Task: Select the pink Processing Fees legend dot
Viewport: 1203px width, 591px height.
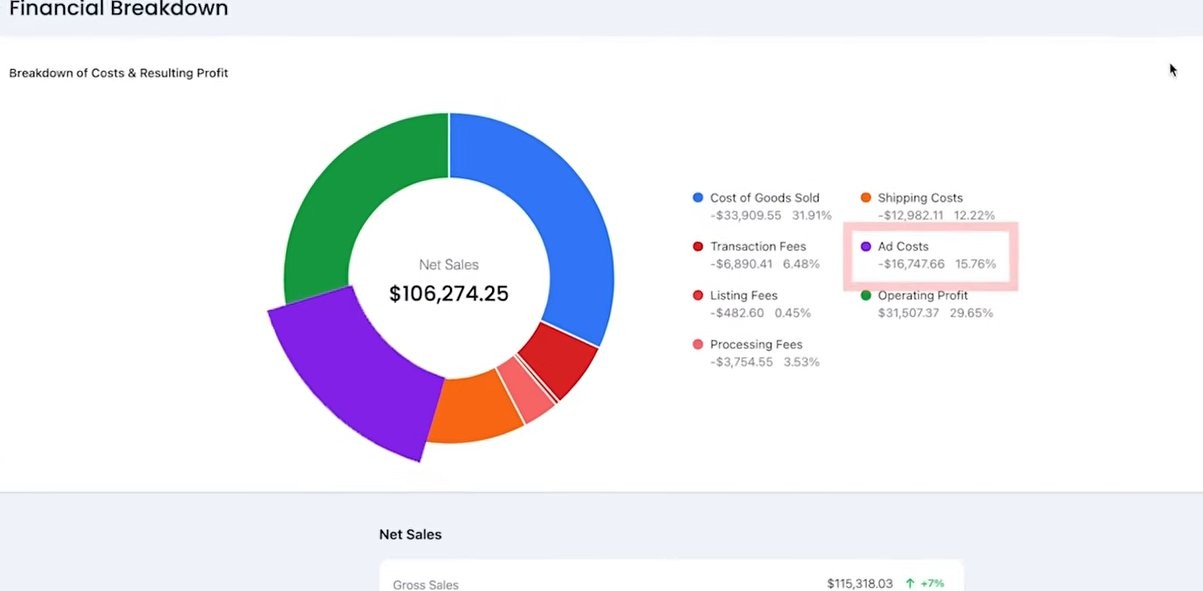Action: point(697,344)
